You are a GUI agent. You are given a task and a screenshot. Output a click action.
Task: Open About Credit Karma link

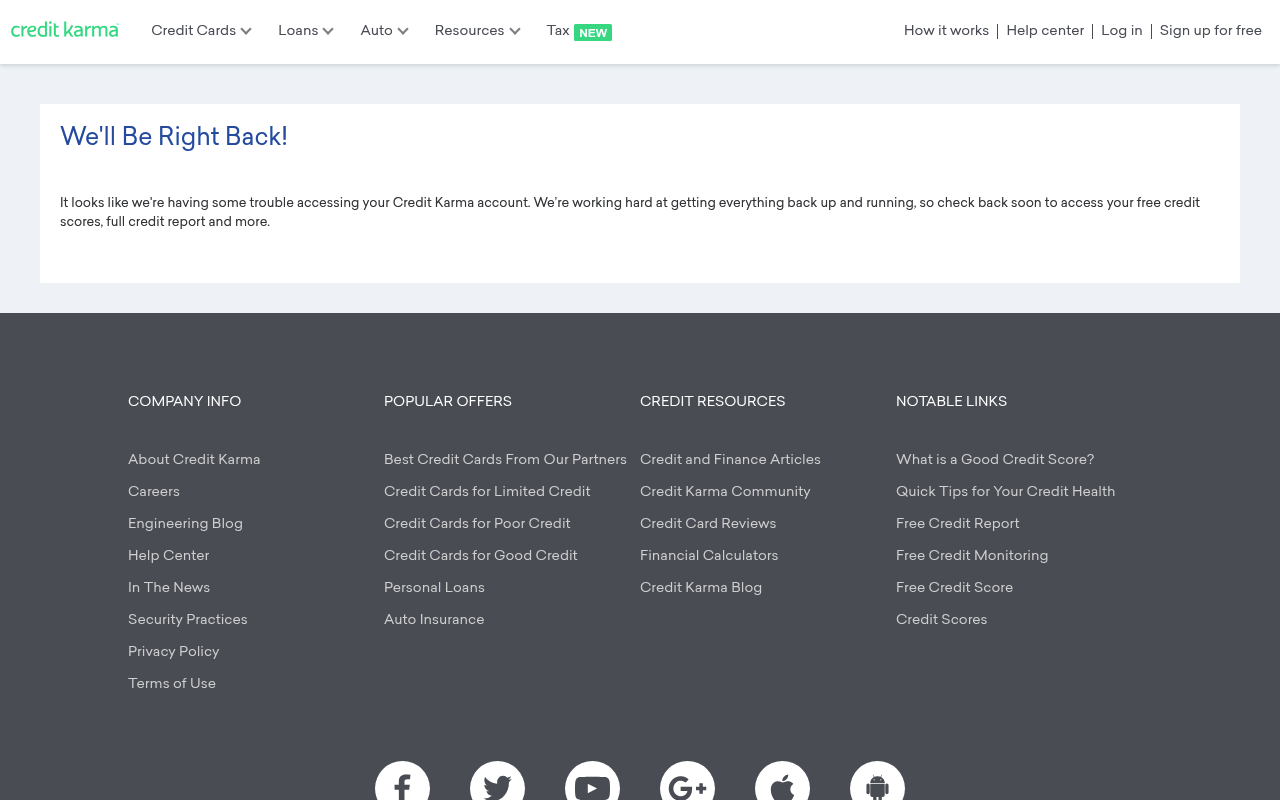(x=194, y=459)
